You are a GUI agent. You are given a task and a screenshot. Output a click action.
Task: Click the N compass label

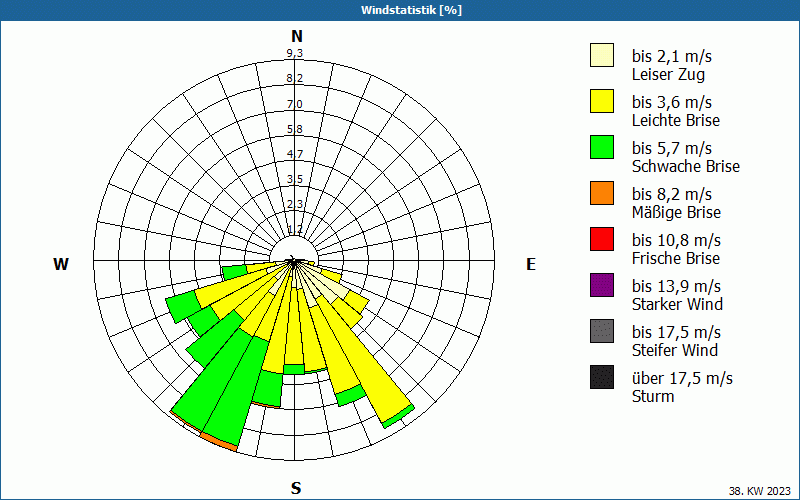click(297, 36)
